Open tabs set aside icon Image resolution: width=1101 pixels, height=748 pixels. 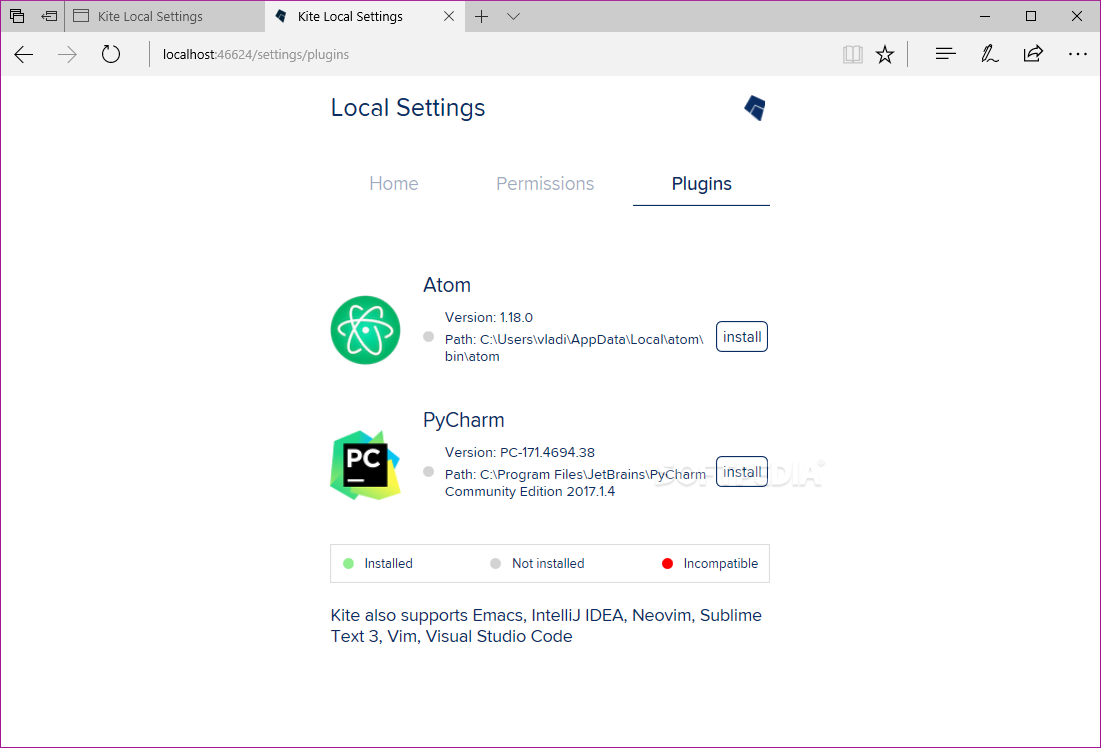point(17,15)
